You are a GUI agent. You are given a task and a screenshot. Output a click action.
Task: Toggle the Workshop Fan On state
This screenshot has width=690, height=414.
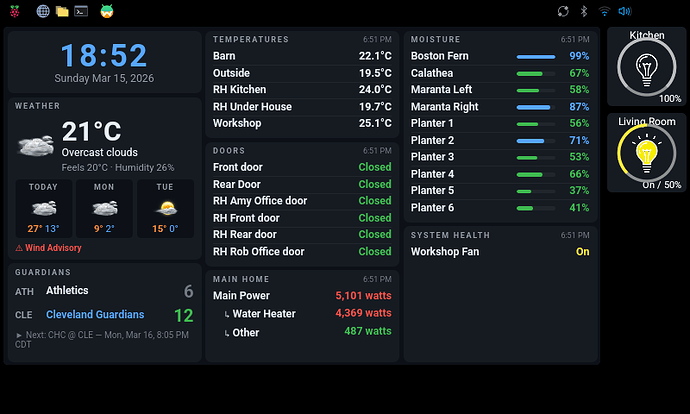582,252
